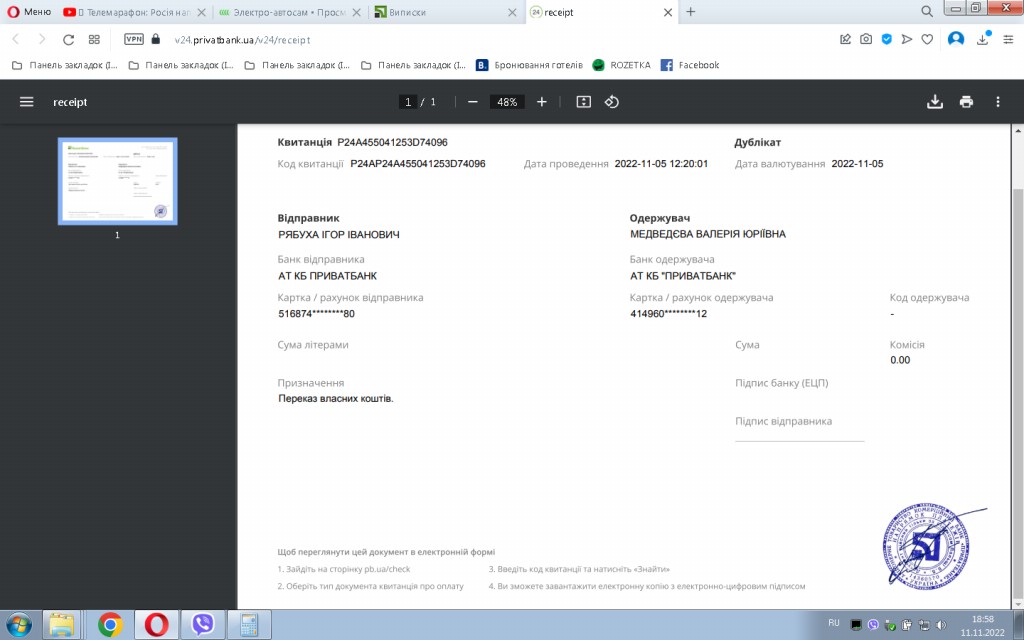Rotate the receipt document counterclockwise

613,102
